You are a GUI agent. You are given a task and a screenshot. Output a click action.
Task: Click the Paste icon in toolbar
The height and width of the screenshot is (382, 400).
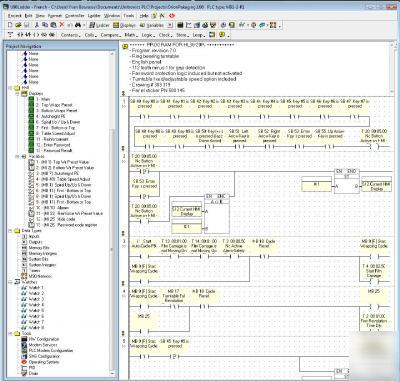click(53, 25)
